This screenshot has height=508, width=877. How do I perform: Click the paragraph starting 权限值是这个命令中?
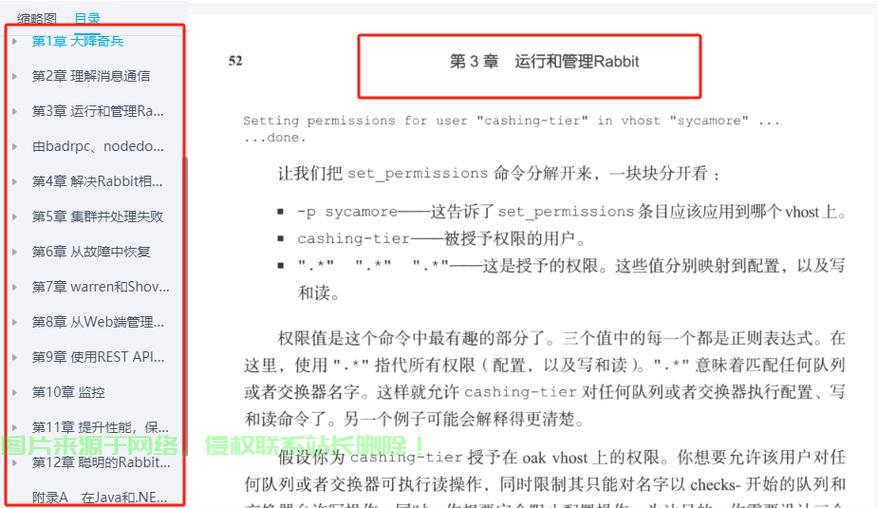(x=545, y=379)
